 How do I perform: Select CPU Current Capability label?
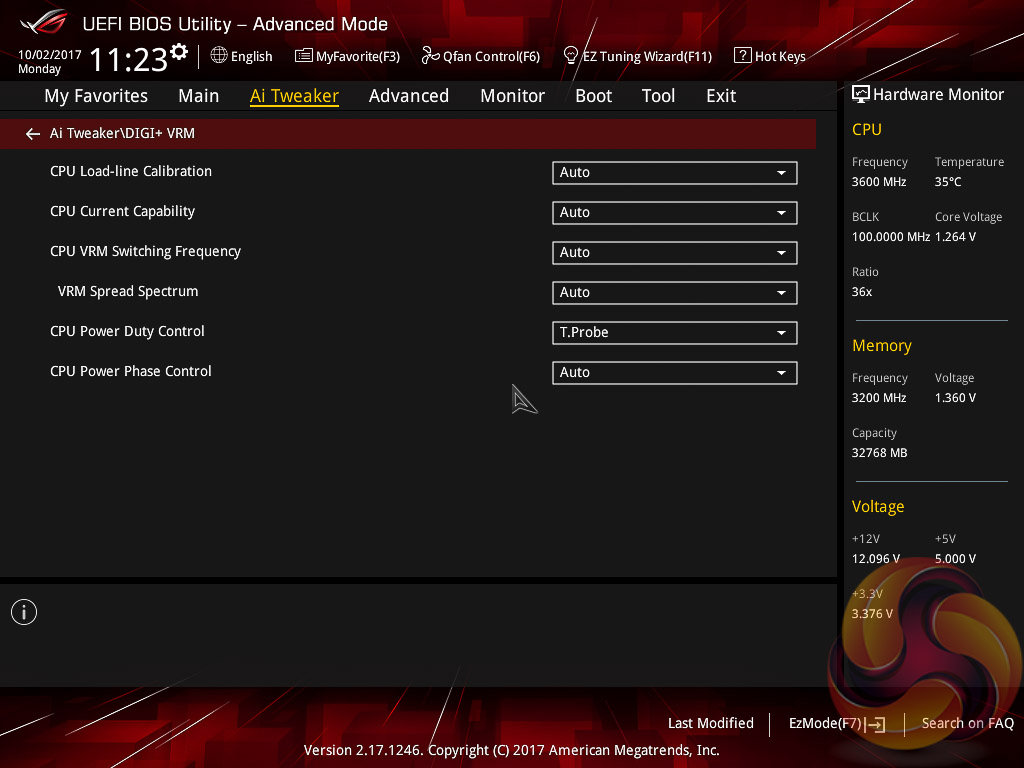coord(122,212)
